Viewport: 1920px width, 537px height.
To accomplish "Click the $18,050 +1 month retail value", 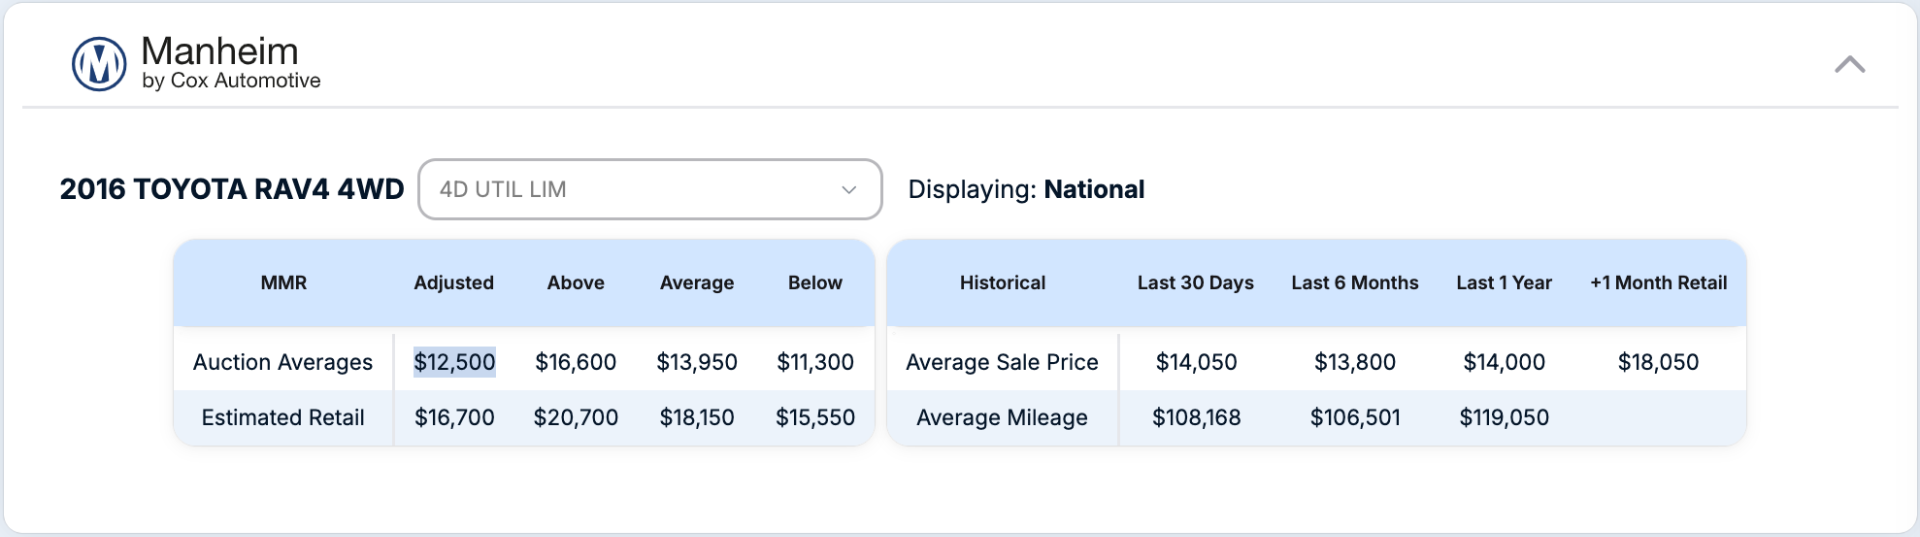I will [1659, 362].
